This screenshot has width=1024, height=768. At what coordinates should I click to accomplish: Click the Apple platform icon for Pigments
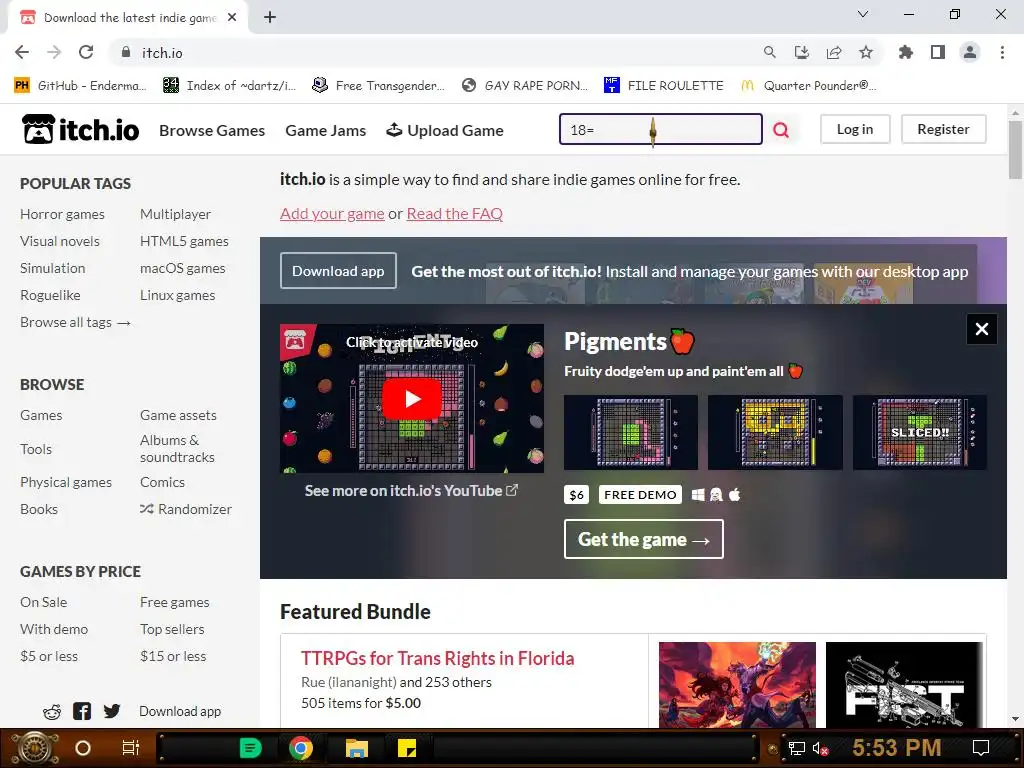pos(735,494)
